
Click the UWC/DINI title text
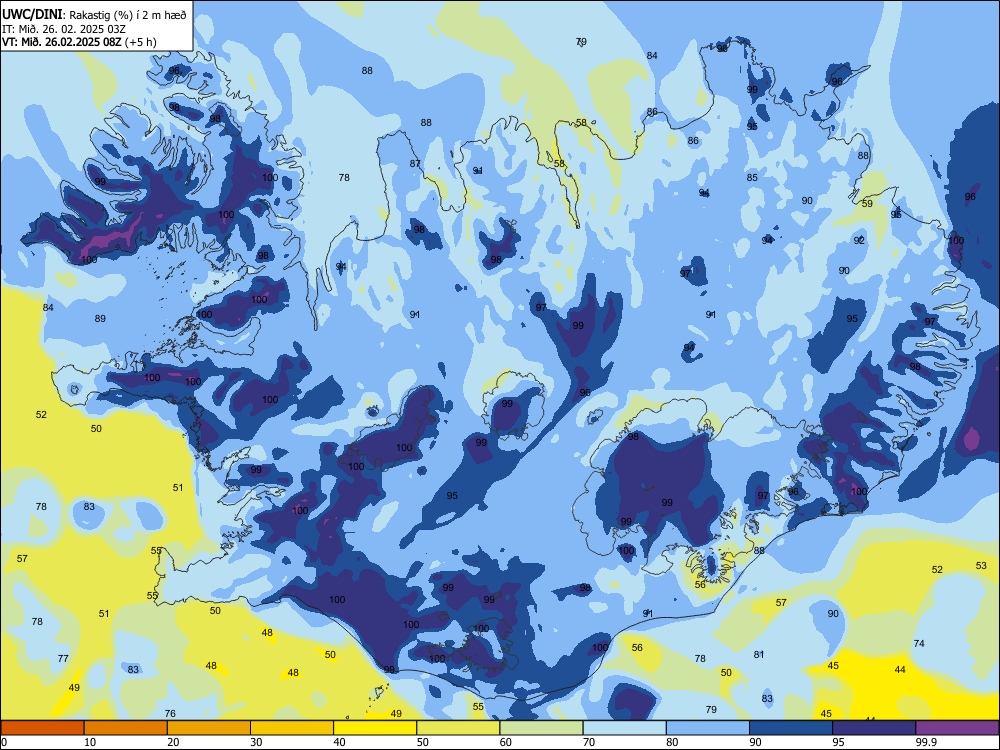pos(33,15)
